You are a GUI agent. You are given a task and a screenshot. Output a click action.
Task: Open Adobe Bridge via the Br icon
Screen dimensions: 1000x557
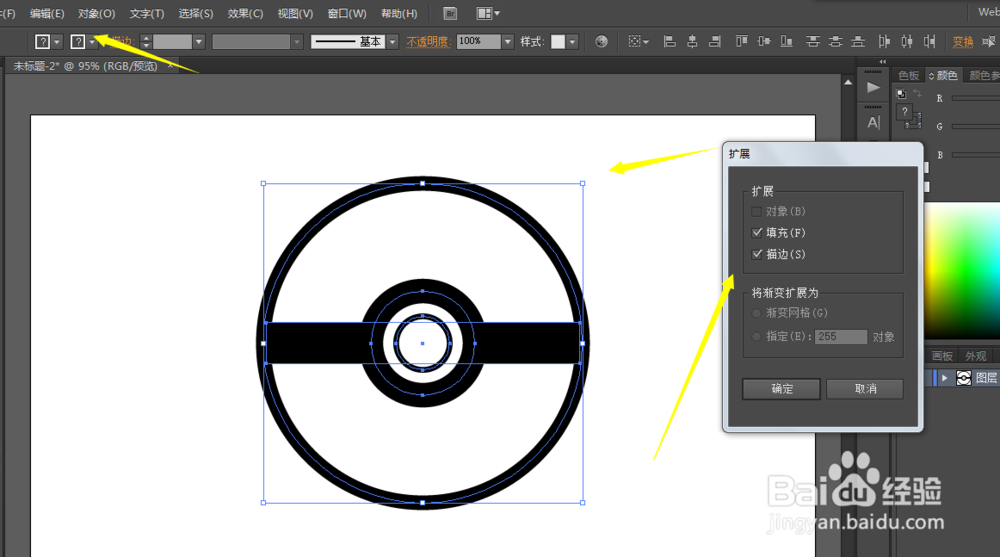(450, 13)
